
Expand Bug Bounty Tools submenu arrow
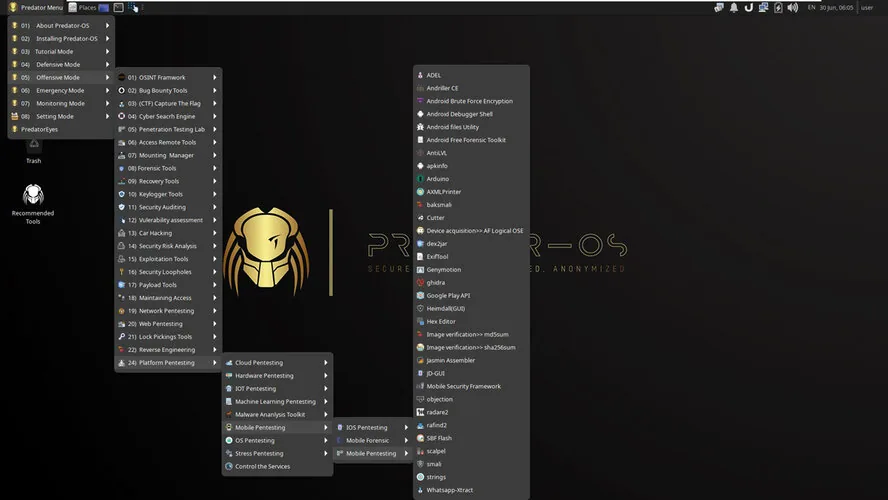click(x=215, y=91)
